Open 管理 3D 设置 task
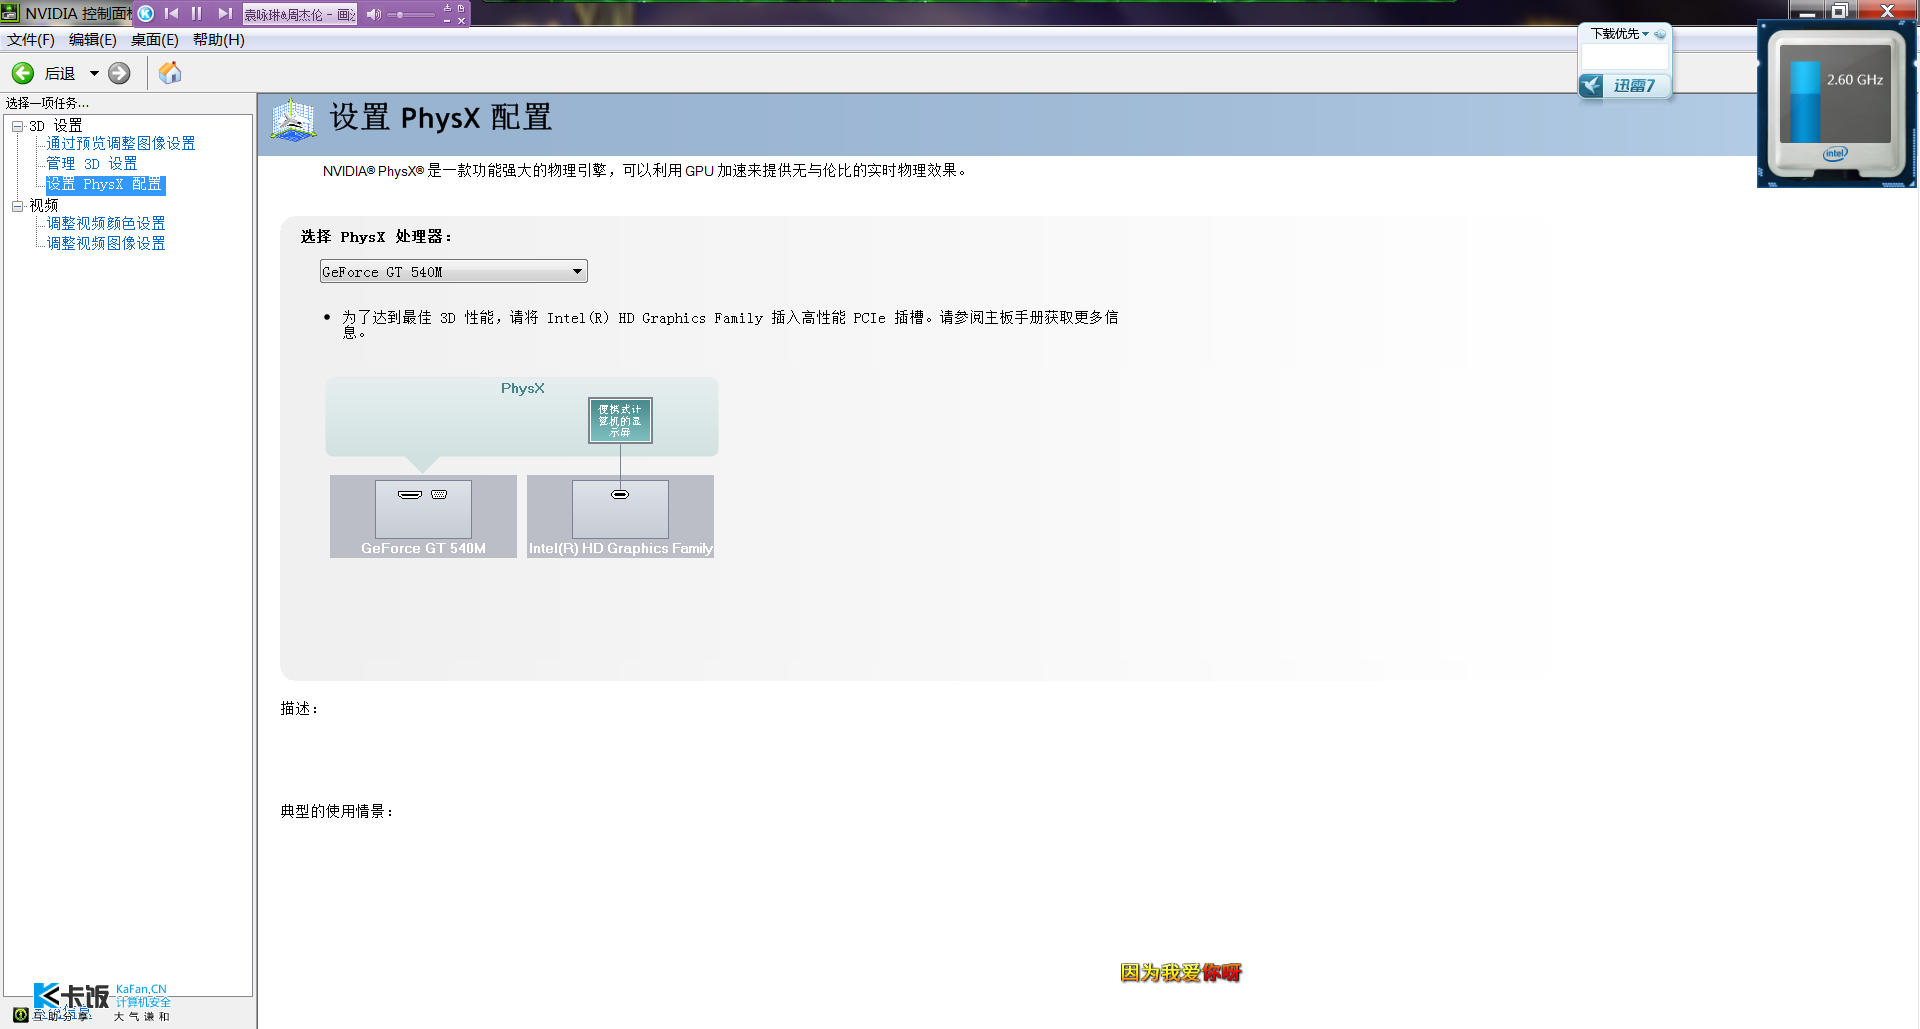The width and height of the screenshot is (1920, 1029). click(x=92, y=164)
